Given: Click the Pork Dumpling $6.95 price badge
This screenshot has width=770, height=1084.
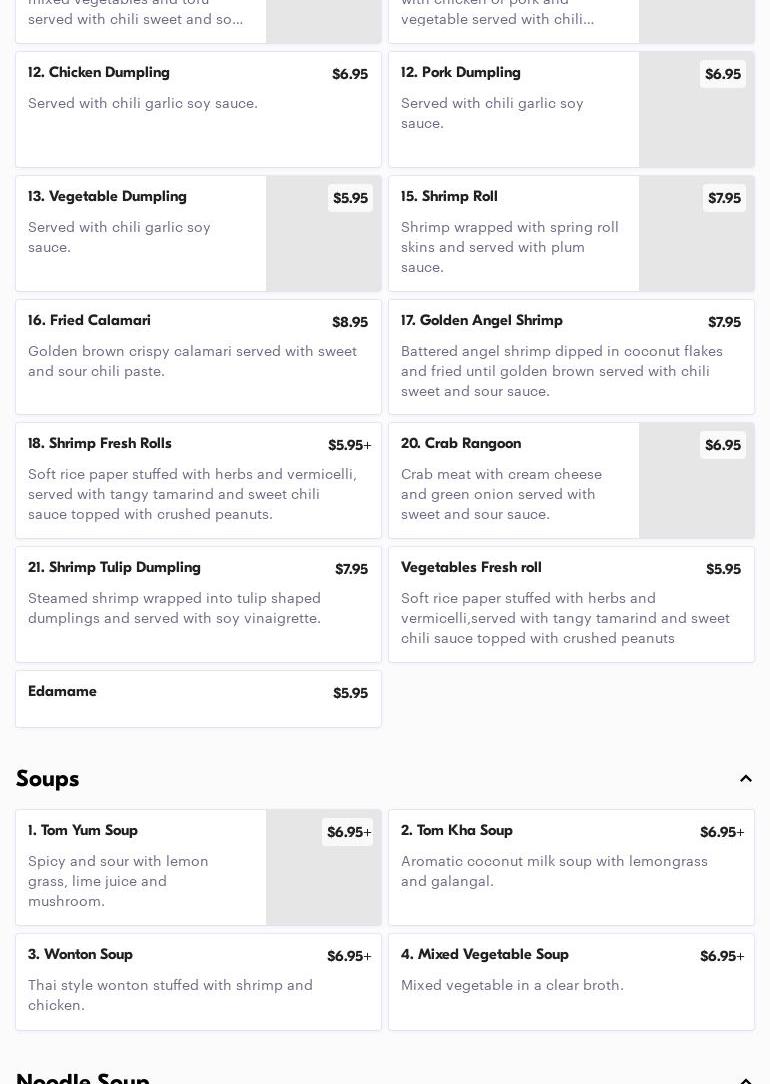Looking at the screenshot, I should coord(723,74).
